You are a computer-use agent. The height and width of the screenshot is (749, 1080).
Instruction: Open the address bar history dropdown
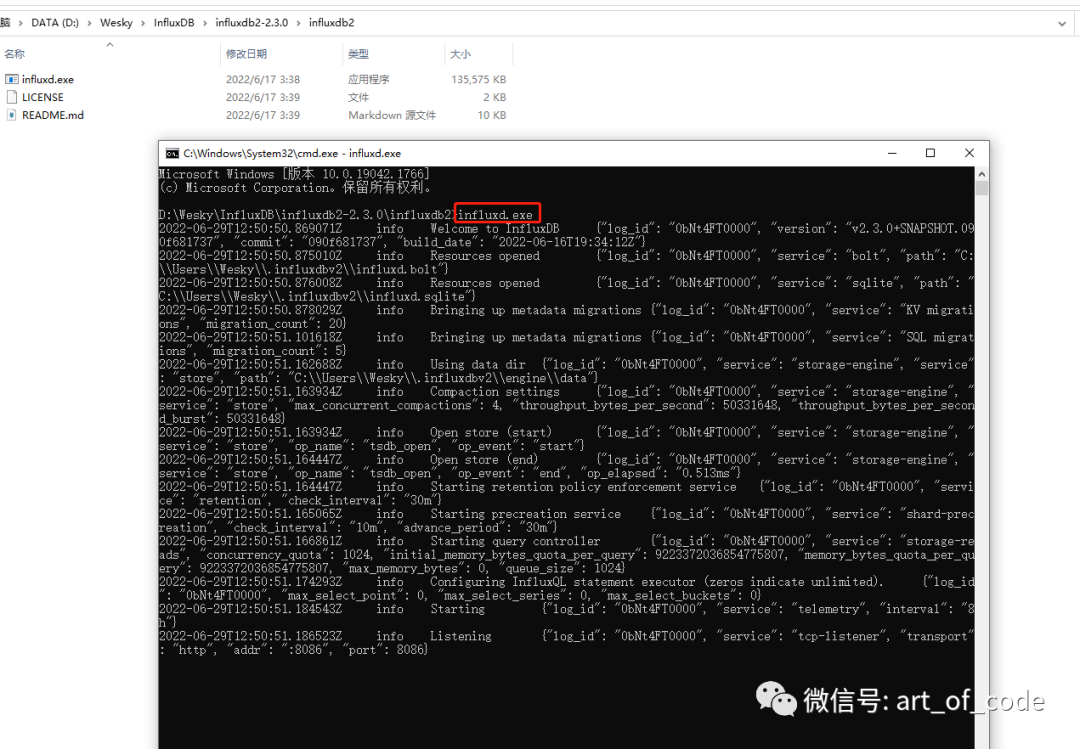[1061, 23]
